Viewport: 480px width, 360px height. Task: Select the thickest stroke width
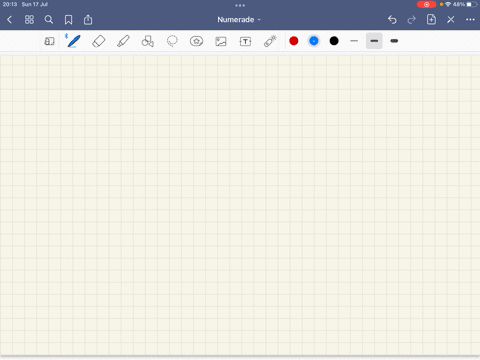(394, 41)
